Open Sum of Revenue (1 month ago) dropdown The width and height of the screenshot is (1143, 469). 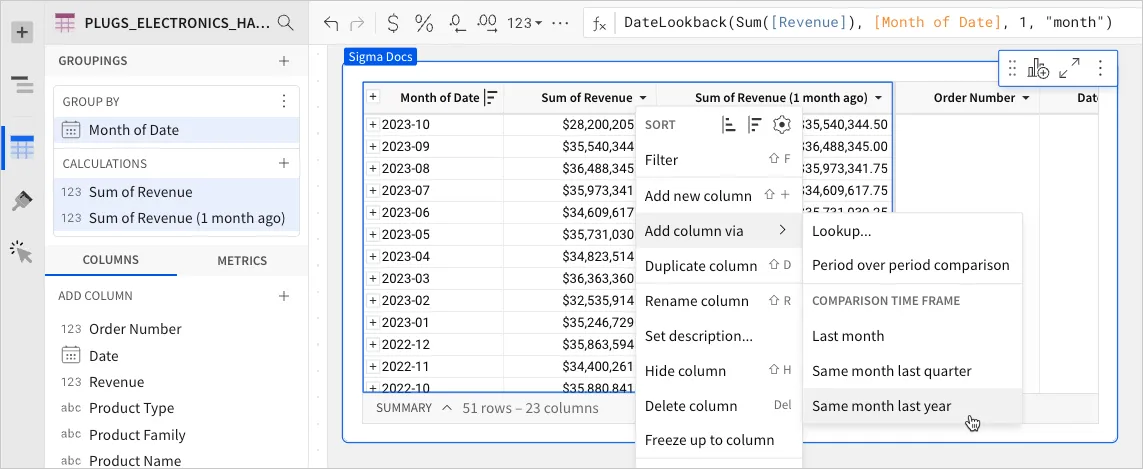tap(878, 98)
